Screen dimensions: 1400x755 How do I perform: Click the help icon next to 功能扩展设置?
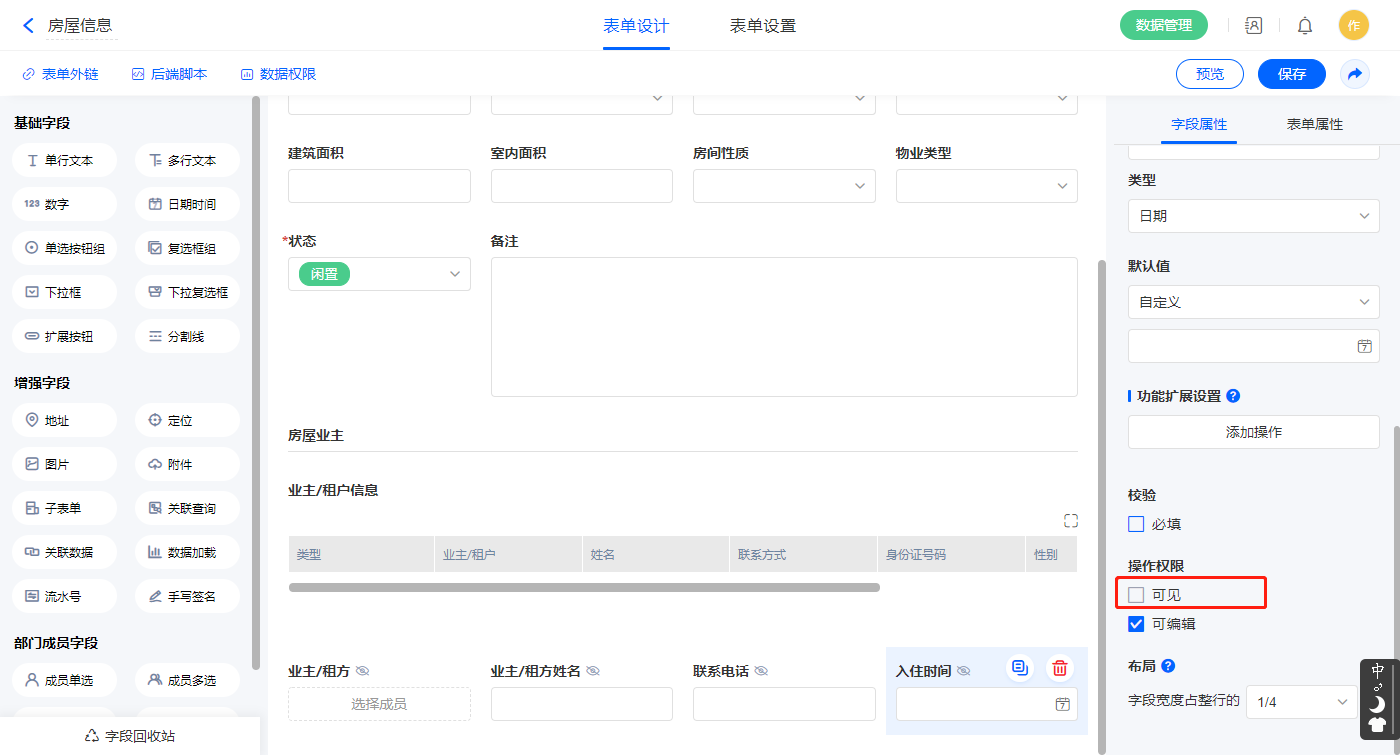tap(1233, 396)
